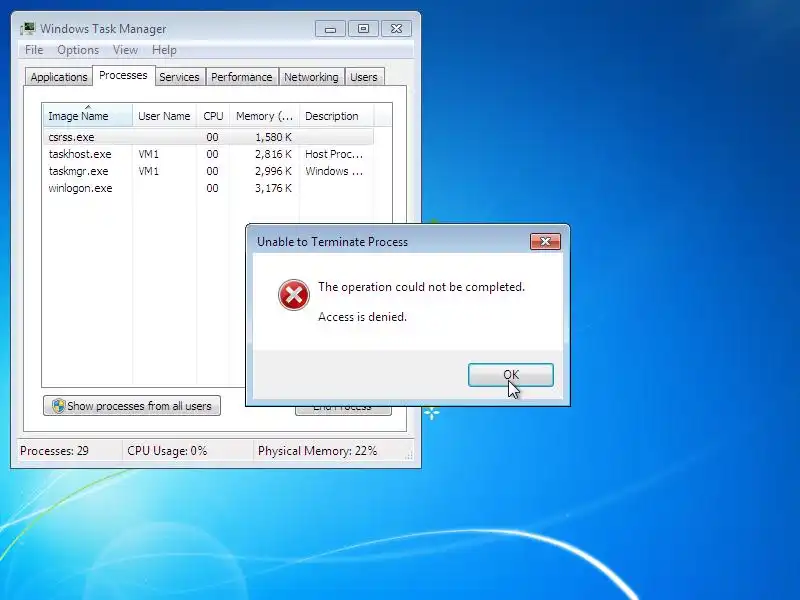Close the Unable to Terminate Process dialog

(x=545, y=241)
